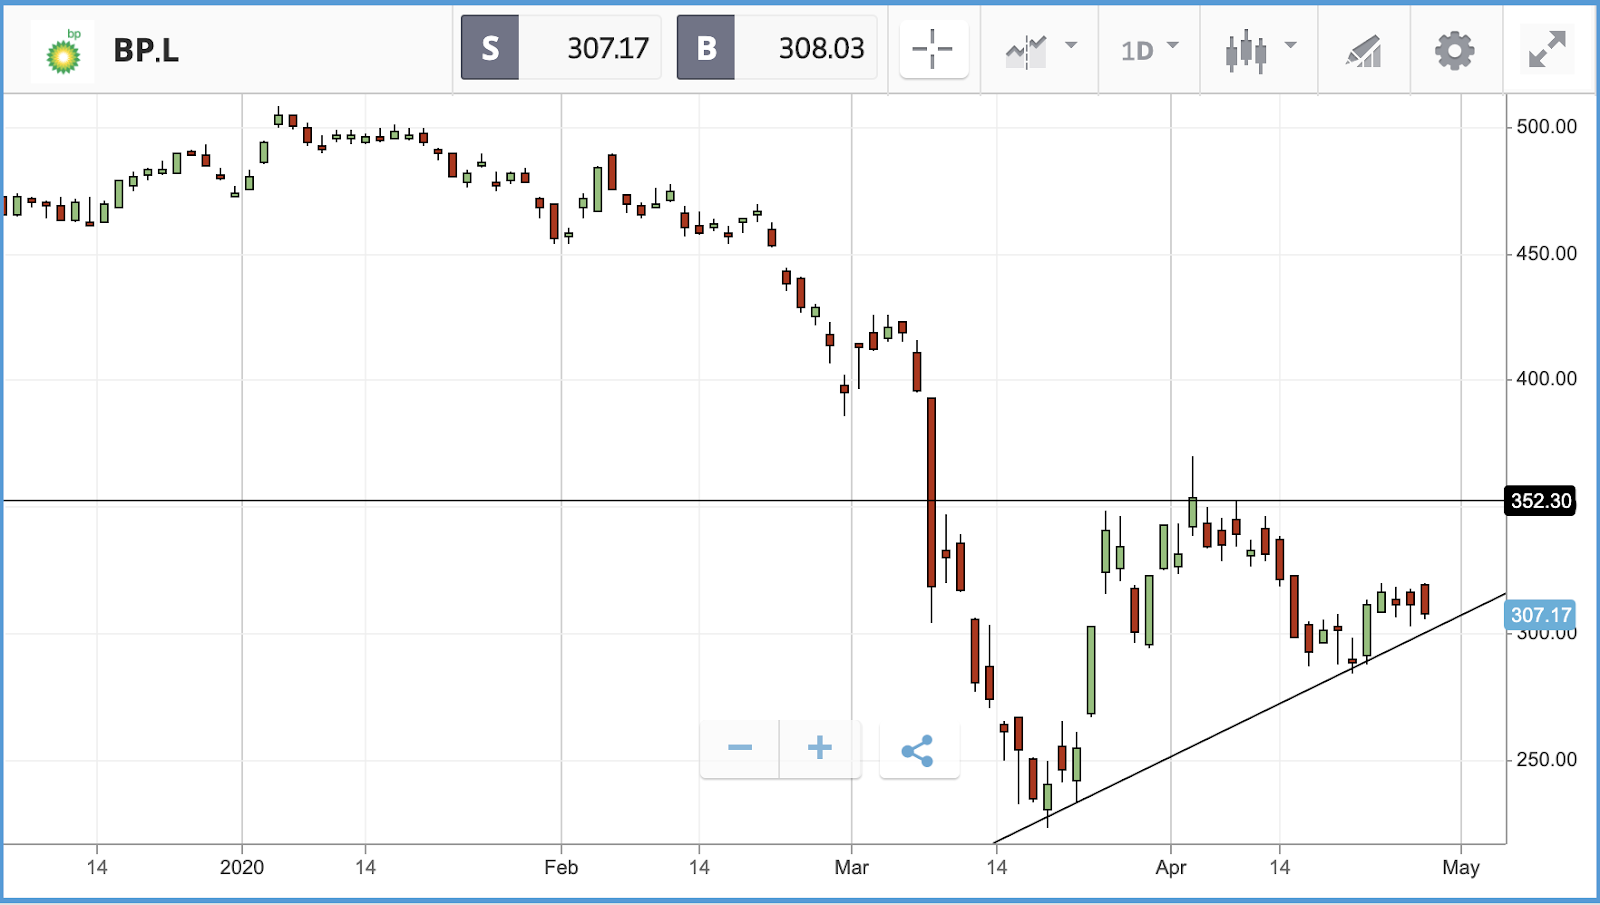
Task: Expand the chart to fullscreen
Action: coord(1547,49)
